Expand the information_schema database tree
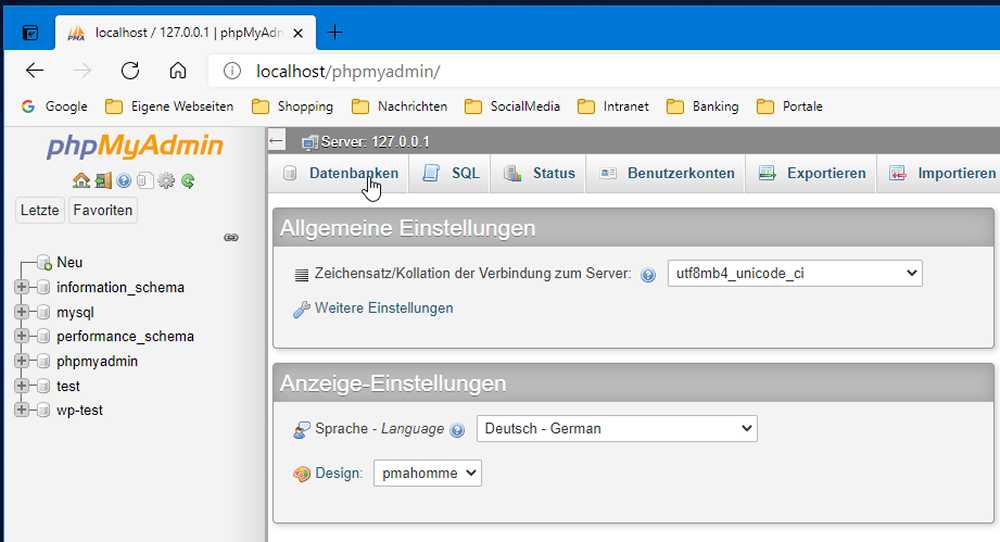The image size is (1000, 542). coord(22,287)
